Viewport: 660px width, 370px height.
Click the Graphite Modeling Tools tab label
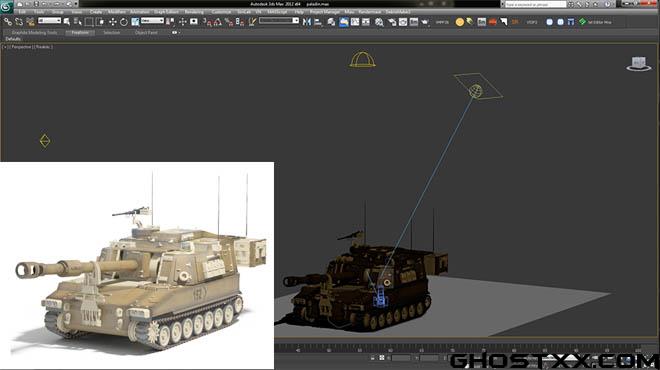[x=35, y=32]
